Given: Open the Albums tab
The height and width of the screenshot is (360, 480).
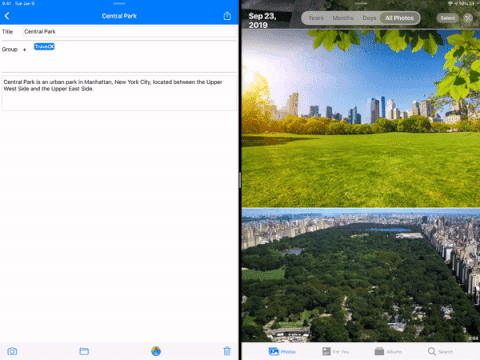Looking at the screenshot, I should tap(388, 351).
